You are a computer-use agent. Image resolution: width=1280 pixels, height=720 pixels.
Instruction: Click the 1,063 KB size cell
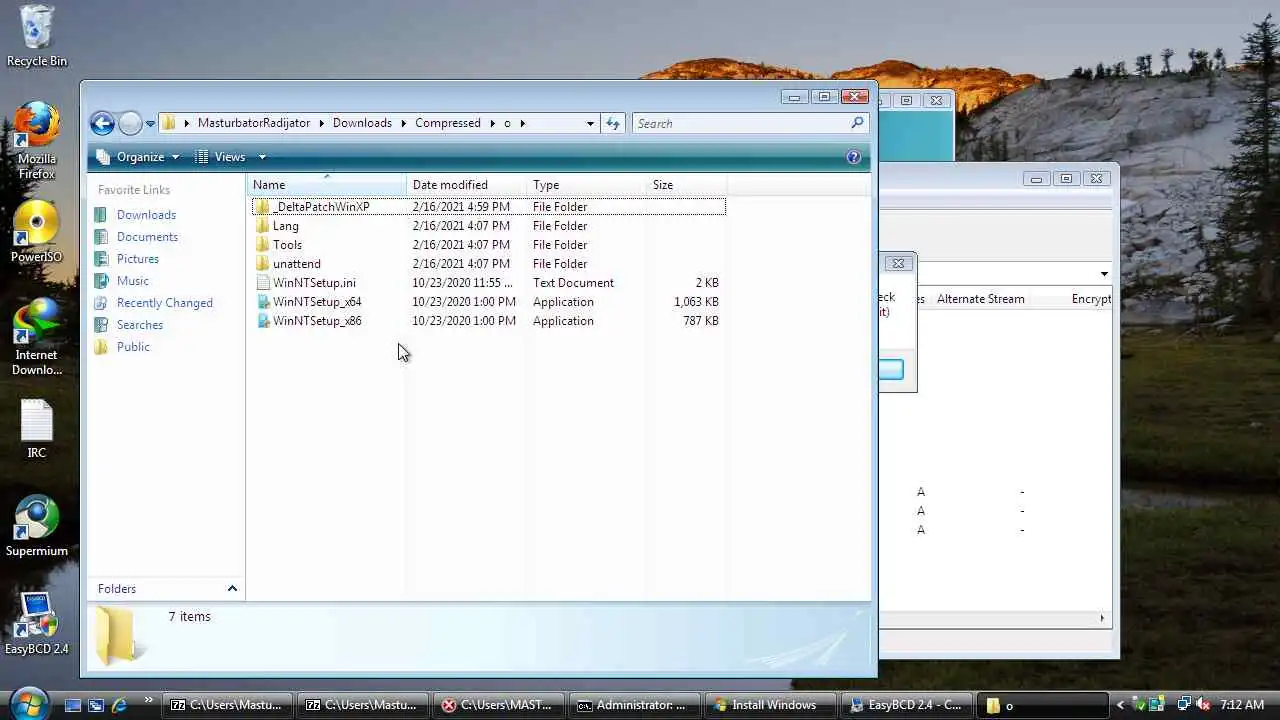pyautogui.click(x=695, y=302)
